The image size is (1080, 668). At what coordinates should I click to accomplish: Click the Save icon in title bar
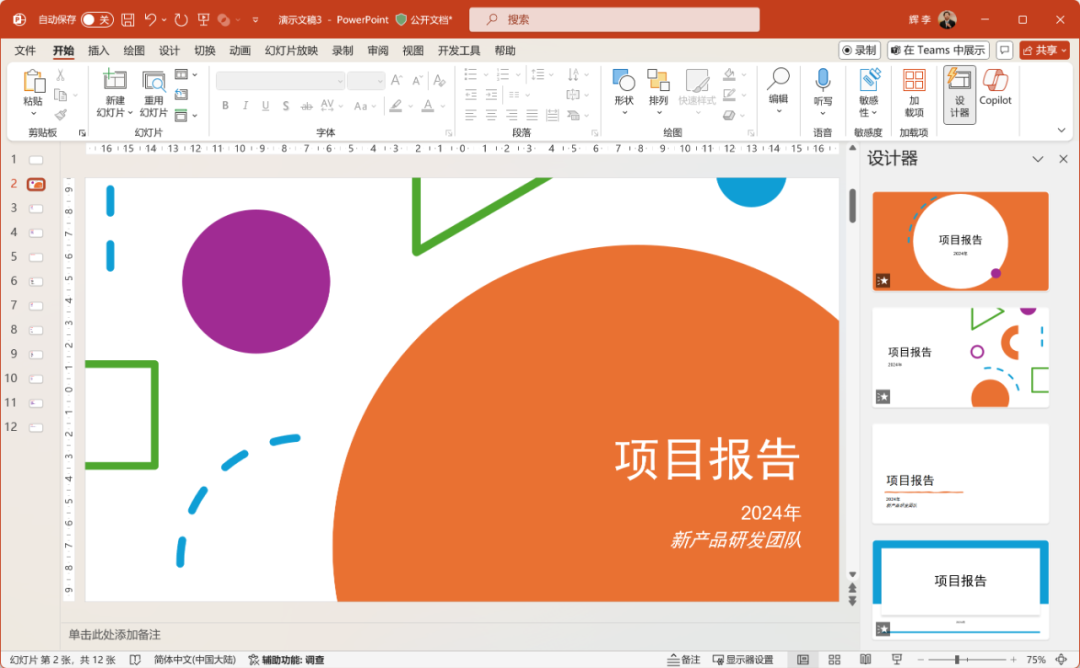tap(128, 20)
